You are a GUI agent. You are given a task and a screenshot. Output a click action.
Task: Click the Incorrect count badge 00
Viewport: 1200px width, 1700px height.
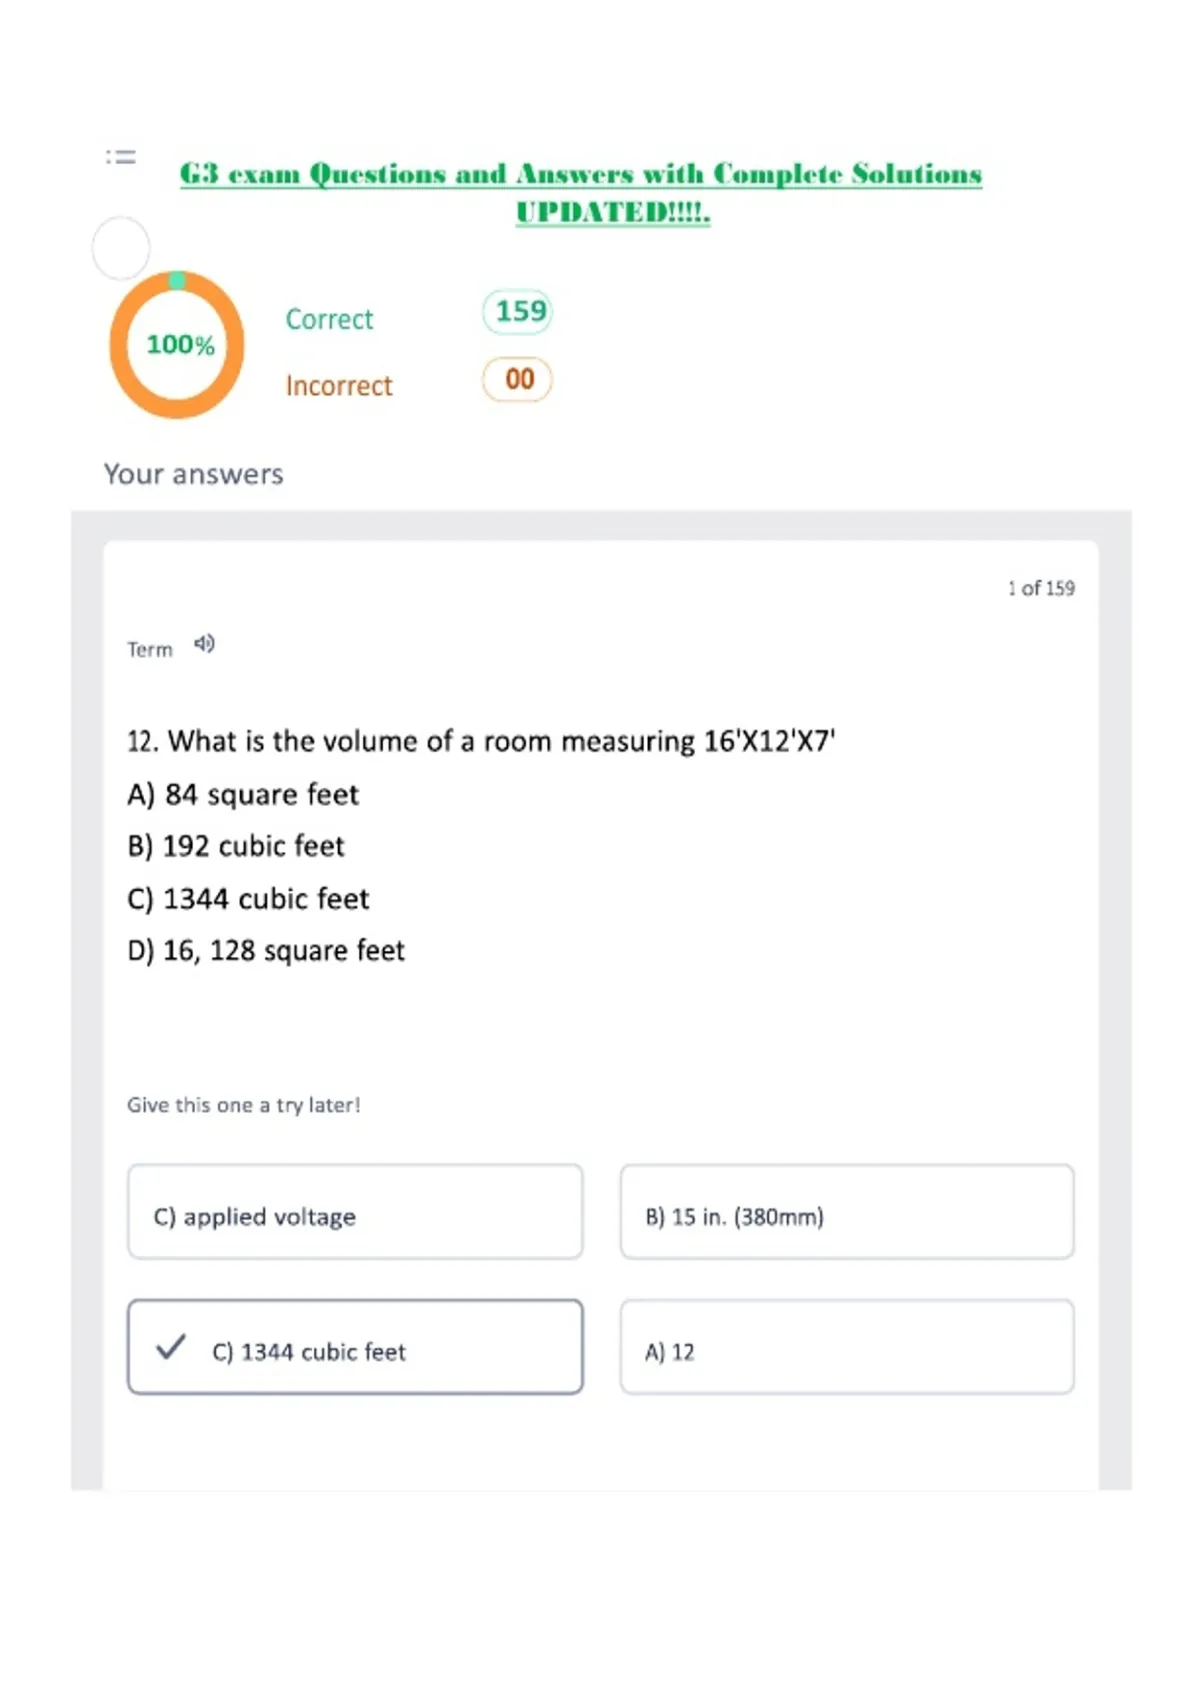tap(518, 379)
